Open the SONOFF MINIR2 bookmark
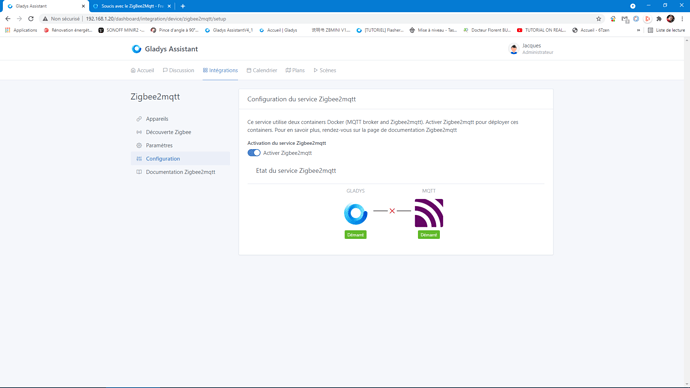Screen dimensions: 690x388 121,30
